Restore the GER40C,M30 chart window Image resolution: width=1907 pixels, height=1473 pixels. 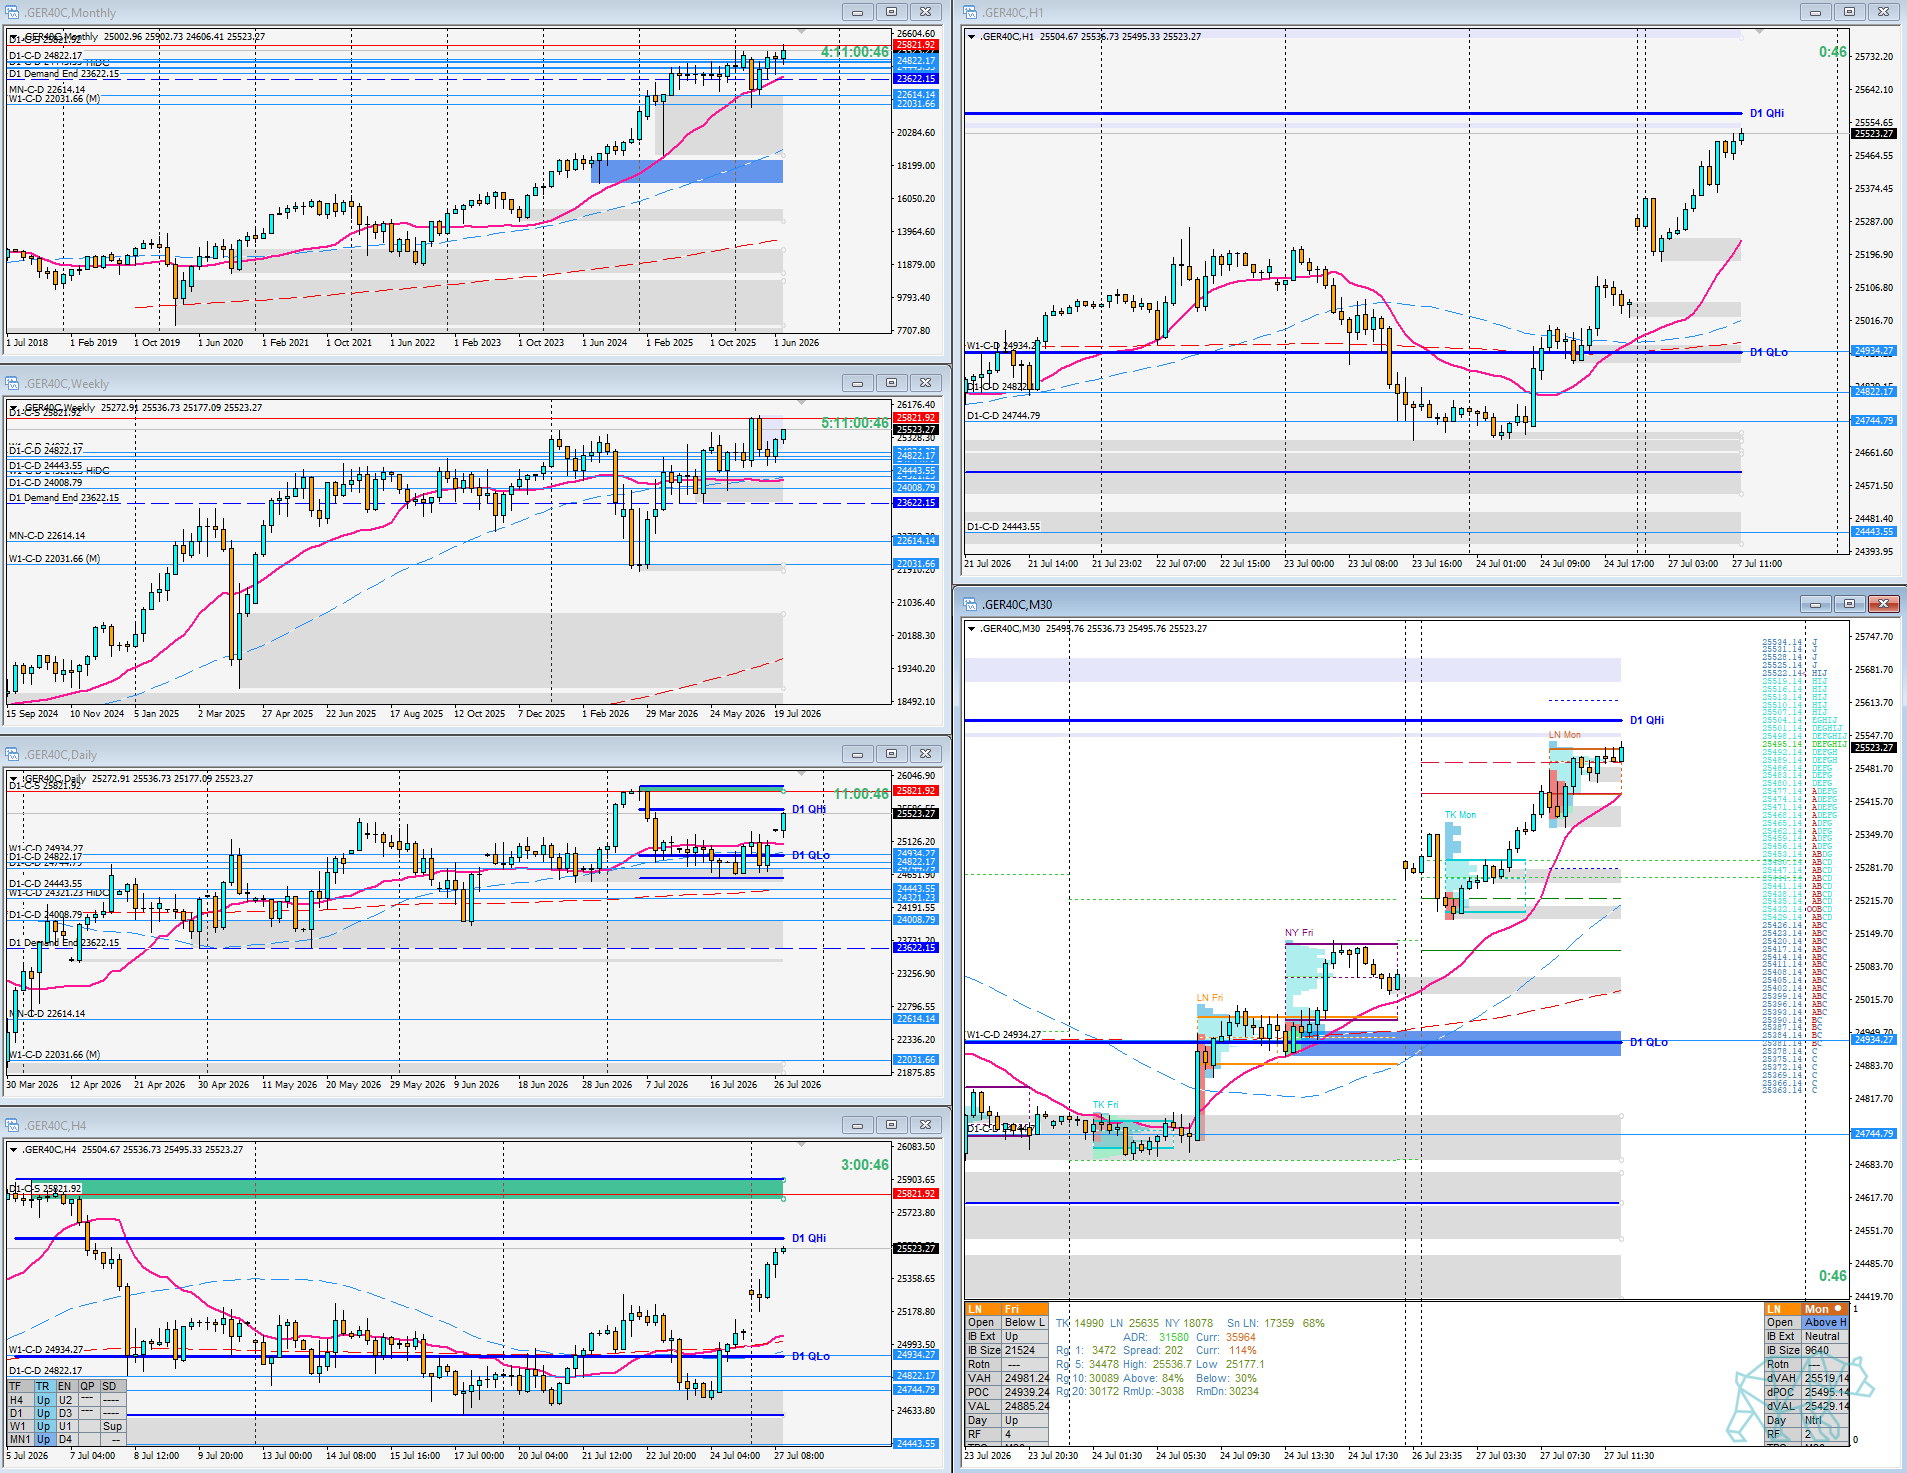tap(1849, 604)
